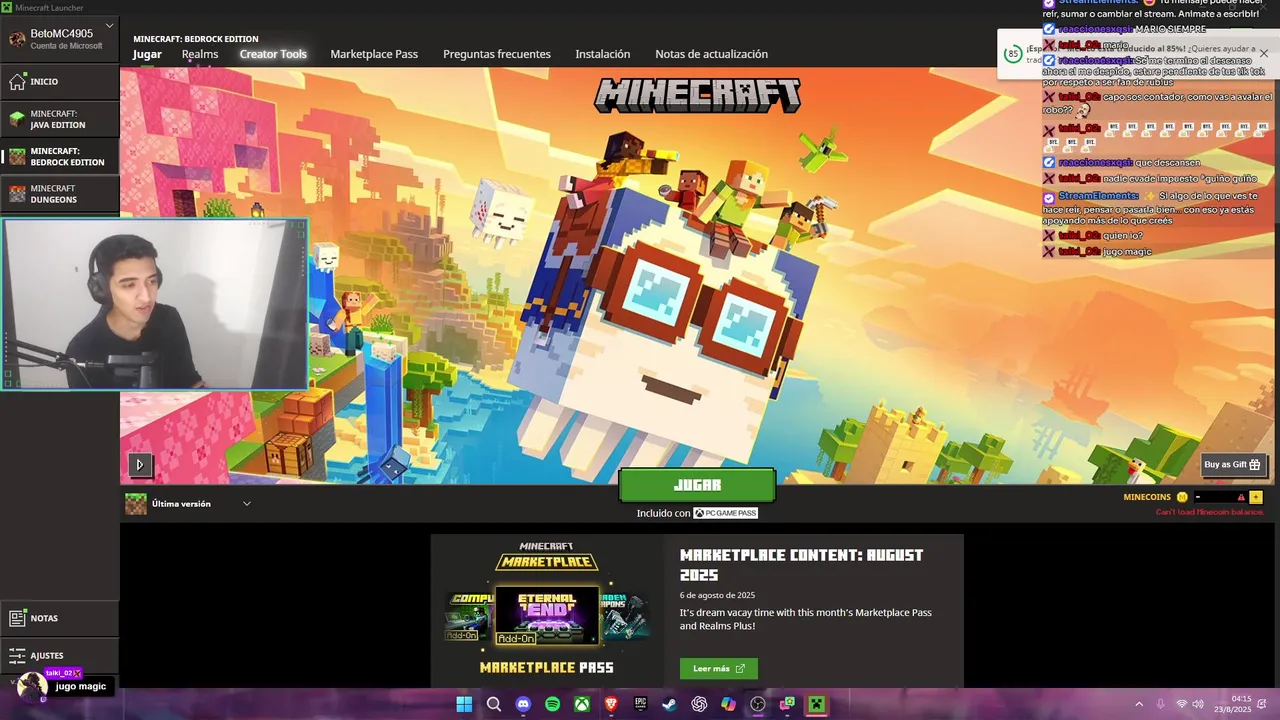The width and height of the screenshot is (1280, 720).
Task: Click the Leer más button
Action: (x=719, y=668)
